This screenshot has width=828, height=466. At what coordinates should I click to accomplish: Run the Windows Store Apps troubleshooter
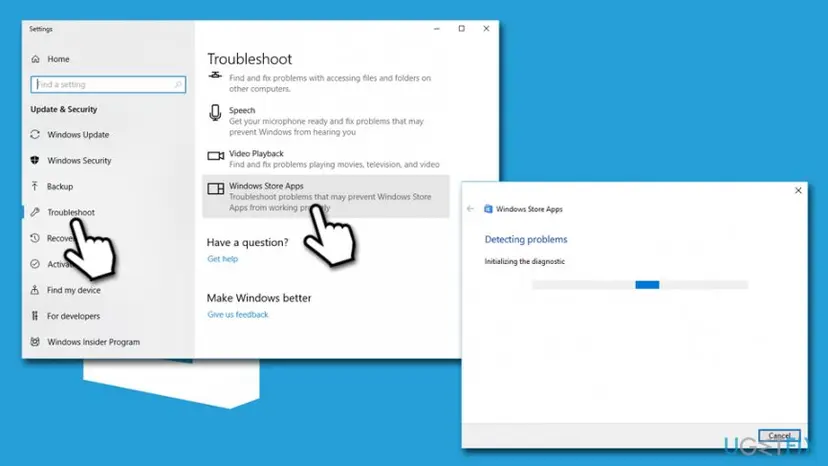tap(326, 197)
